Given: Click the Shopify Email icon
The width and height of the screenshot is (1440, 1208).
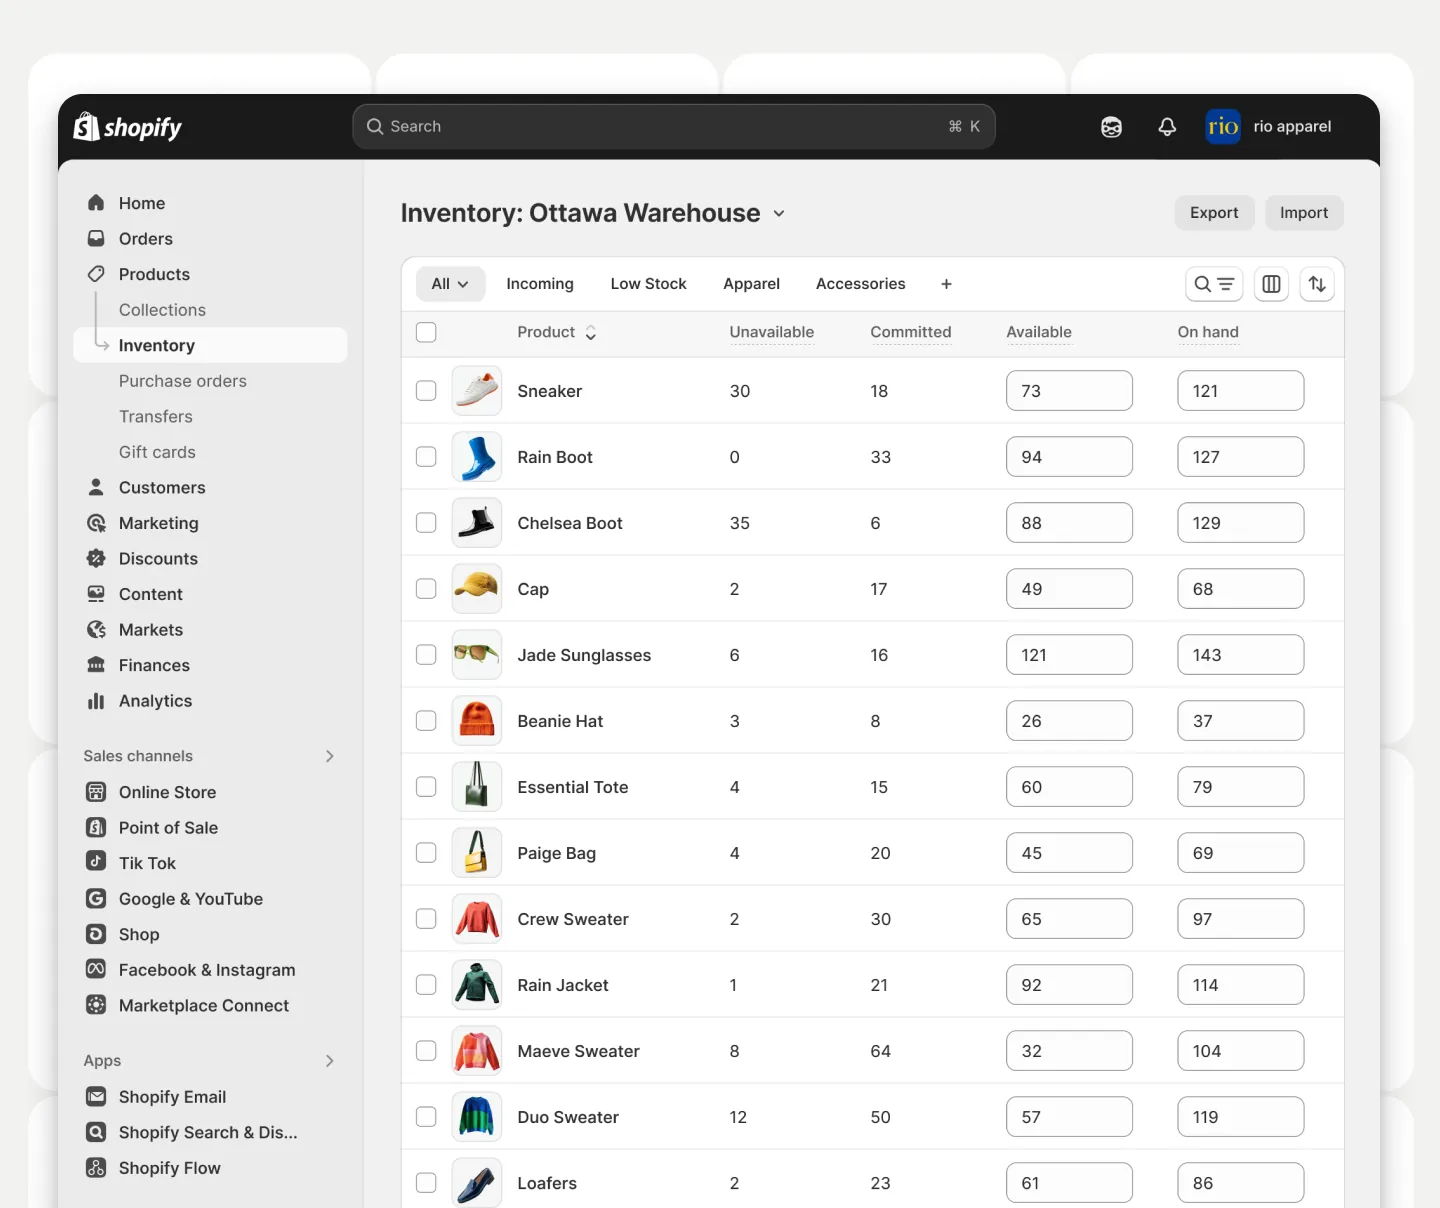Looking at the screenshot, I should tap(96, 1096).
